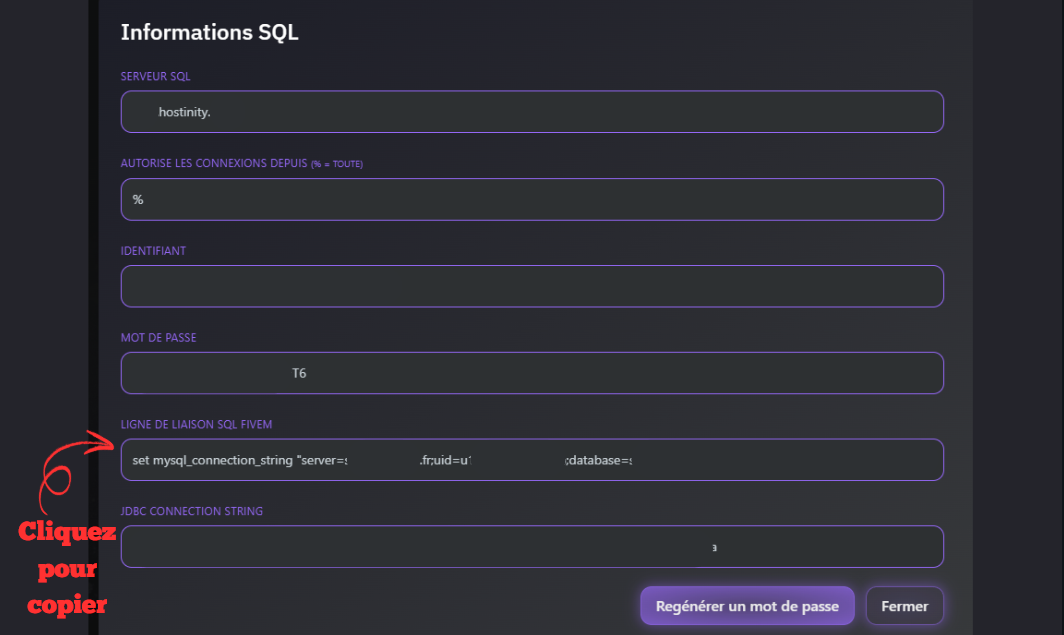The width and height of the screenshot is (1064, 635).
Task: Click the ;database= segment in the connection string
Action: tap(598, 461)
